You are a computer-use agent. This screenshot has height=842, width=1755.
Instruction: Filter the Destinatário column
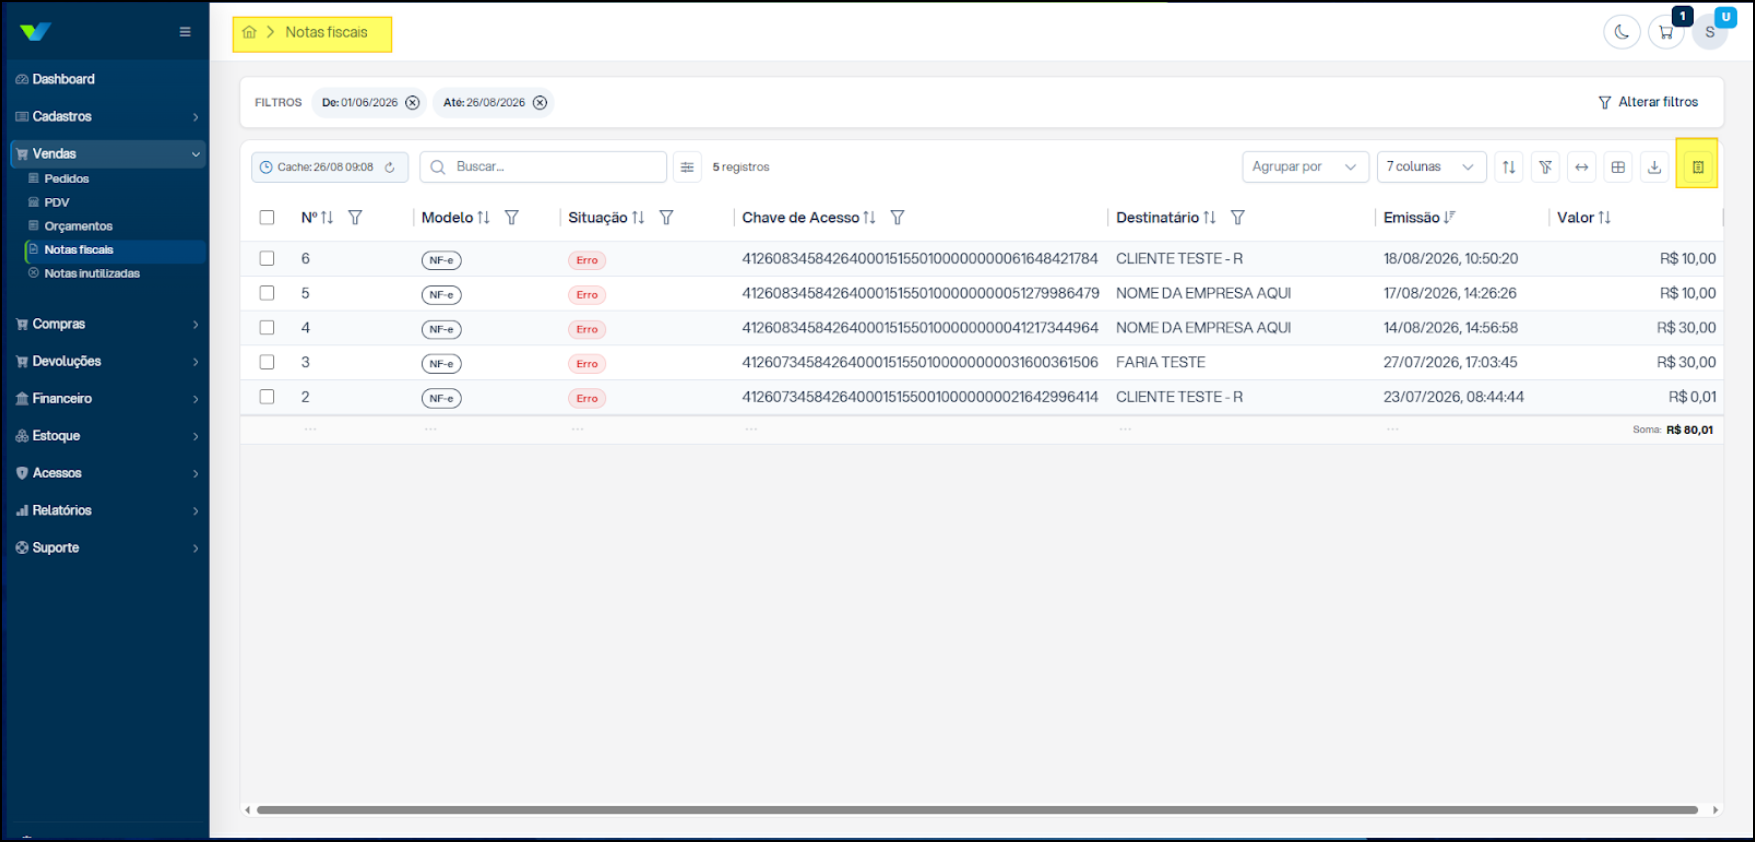point(1237,217)
